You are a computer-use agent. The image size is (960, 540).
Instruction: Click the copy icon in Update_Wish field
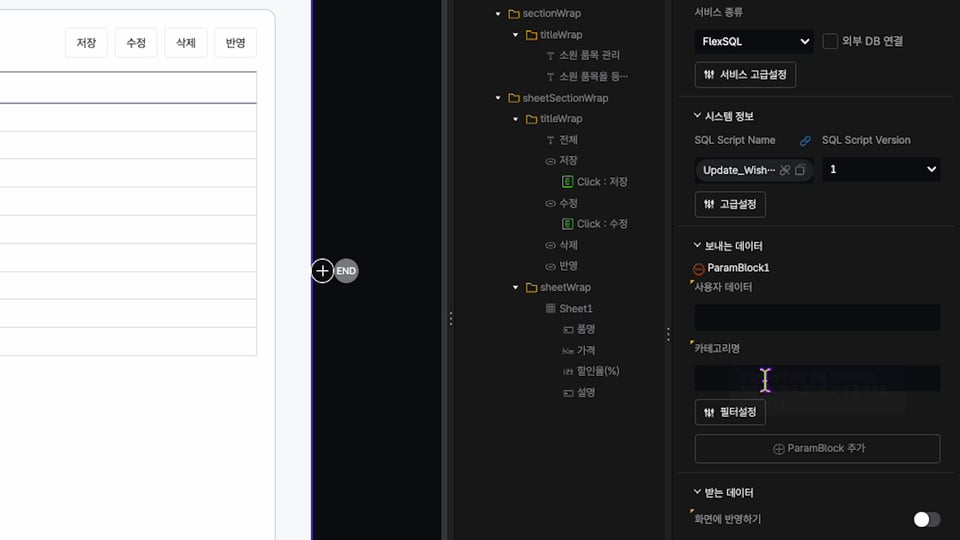coord(800,170)
